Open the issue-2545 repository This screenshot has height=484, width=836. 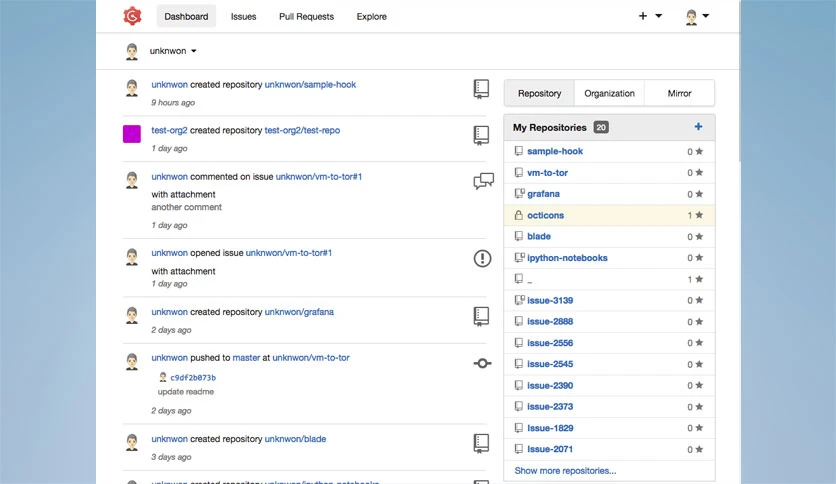[x=550, y=364]
